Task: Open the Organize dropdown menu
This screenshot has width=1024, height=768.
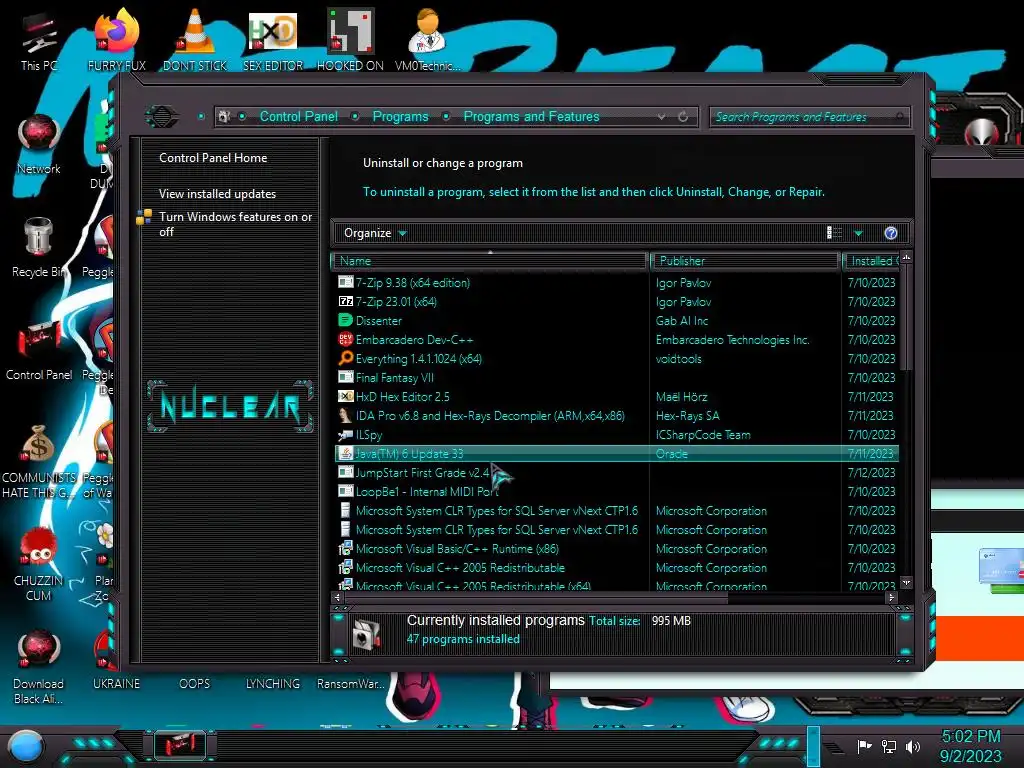Action: (x=375, y=233)
